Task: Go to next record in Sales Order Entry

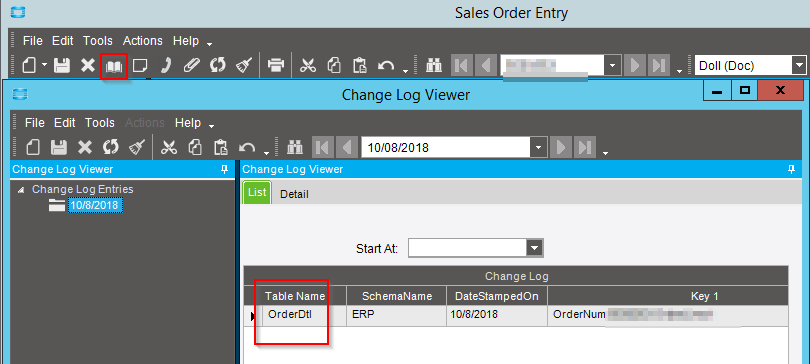Action: click(634, 66)
